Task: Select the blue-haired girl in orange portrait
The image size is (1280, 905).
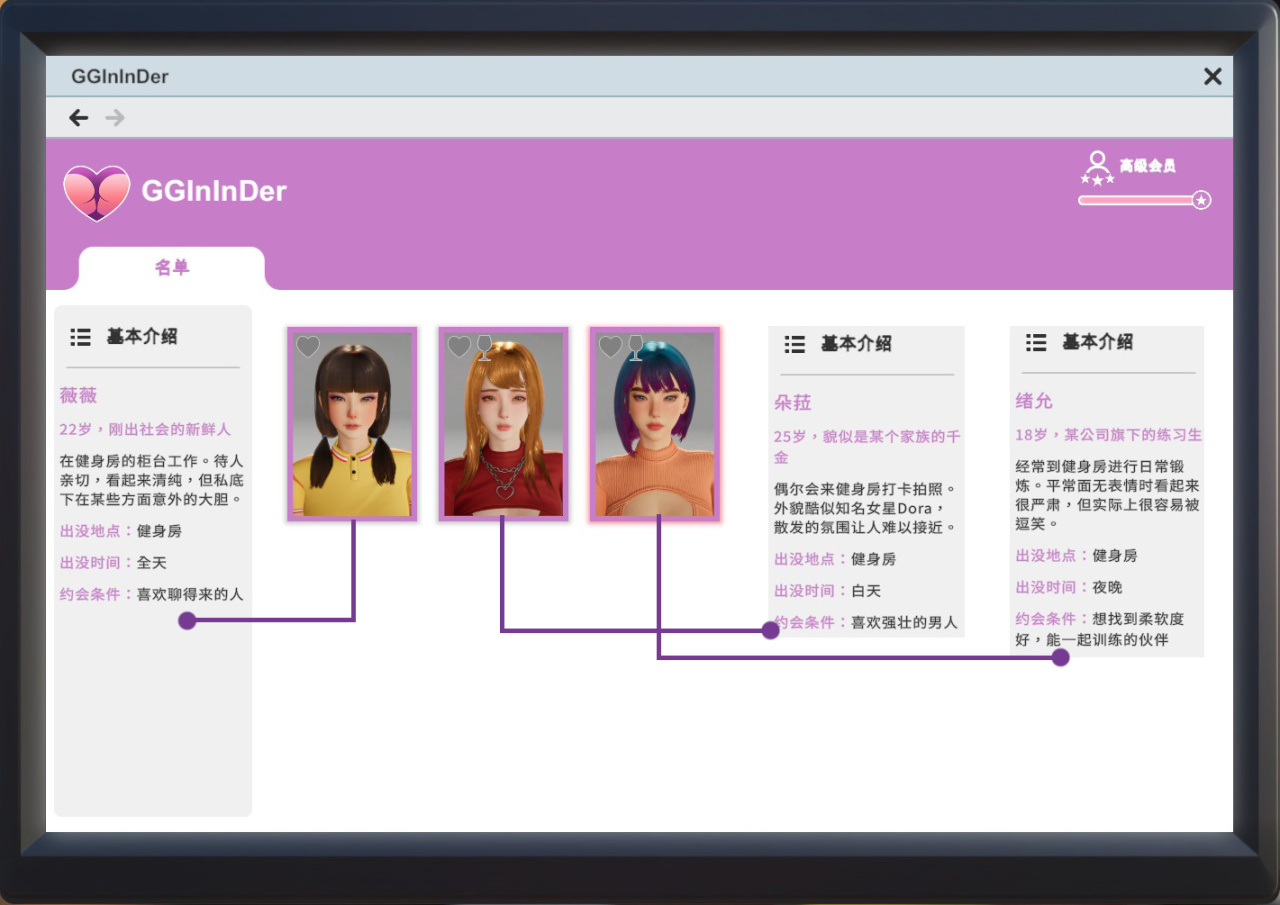Action: click(x=654, y=424)
